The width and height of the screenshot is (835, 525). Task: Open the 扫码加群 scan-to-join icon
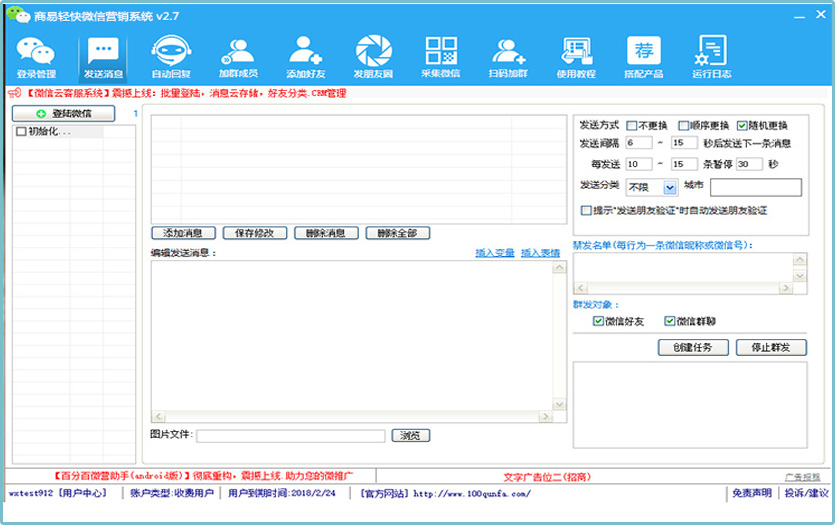(x=509, y=58)
